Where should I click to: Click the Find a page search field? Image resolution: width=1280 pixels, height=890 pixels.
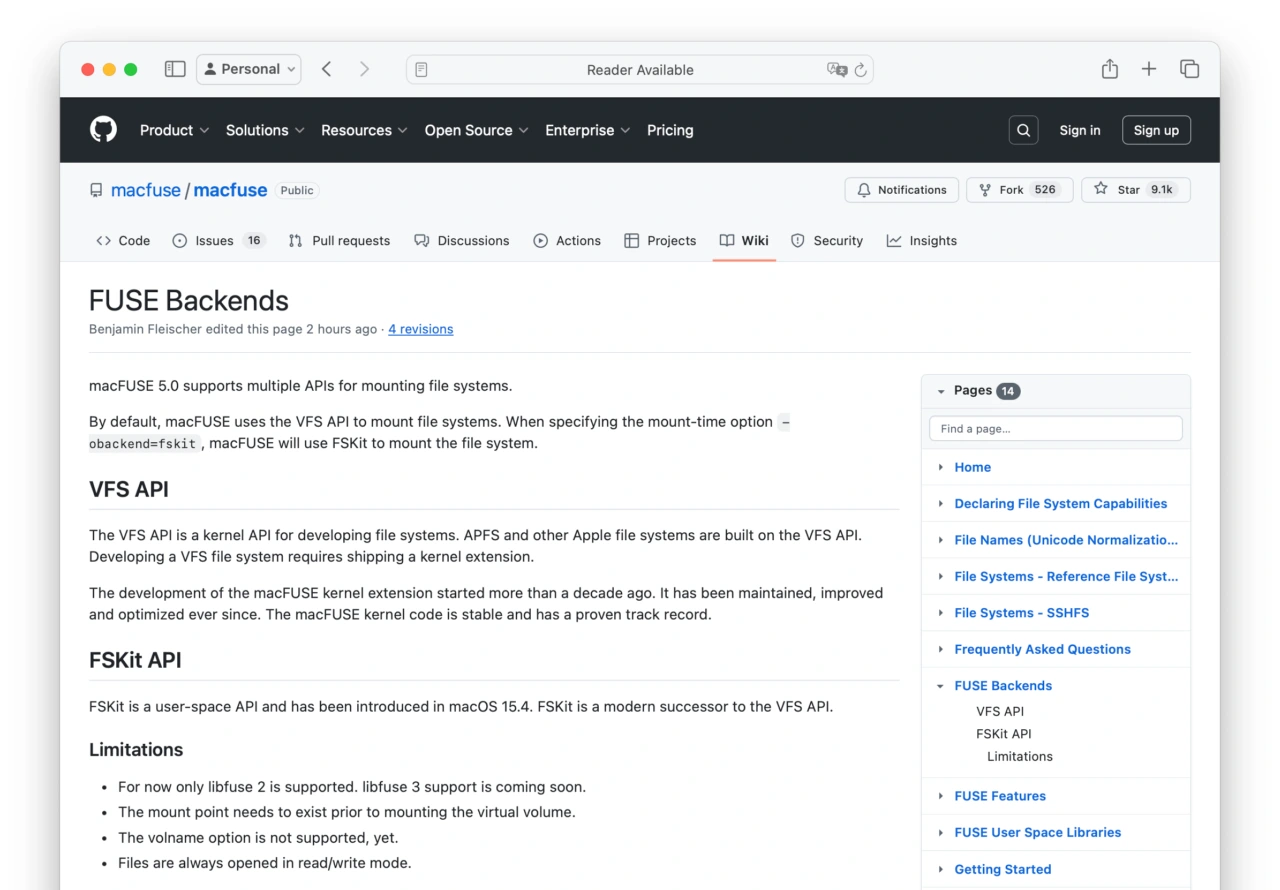[x=1055, y=428]
